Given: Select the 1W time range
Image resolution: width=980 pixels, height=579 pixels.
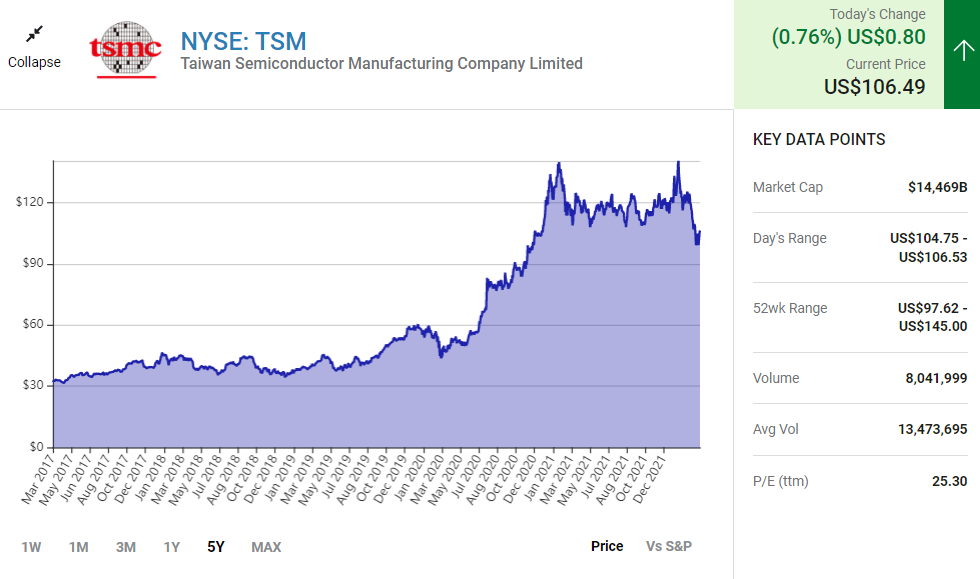Looking at the screenshot, I should click(x=32, y=547).
